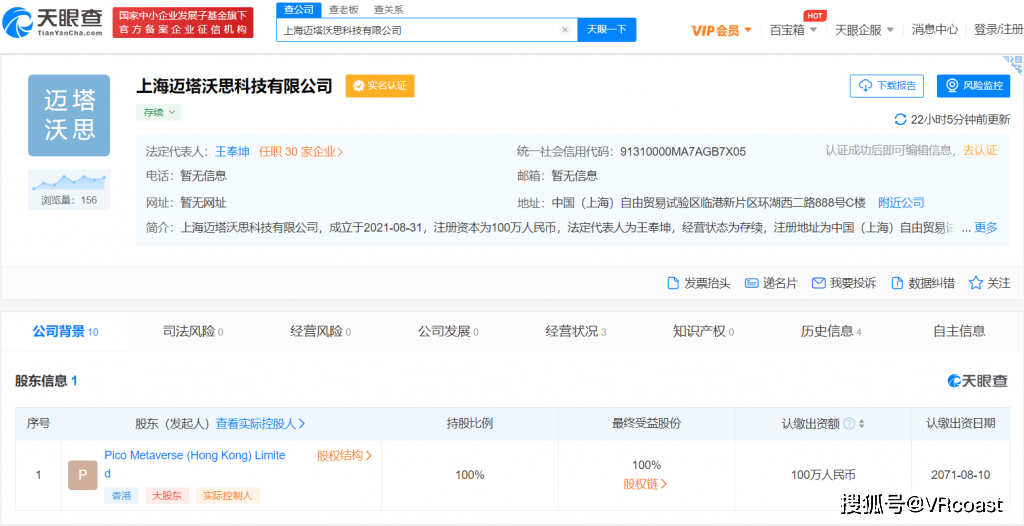Open the 经营风险 tab
The height and width of the screenshot is (526, 1024).
click(320, 331)
